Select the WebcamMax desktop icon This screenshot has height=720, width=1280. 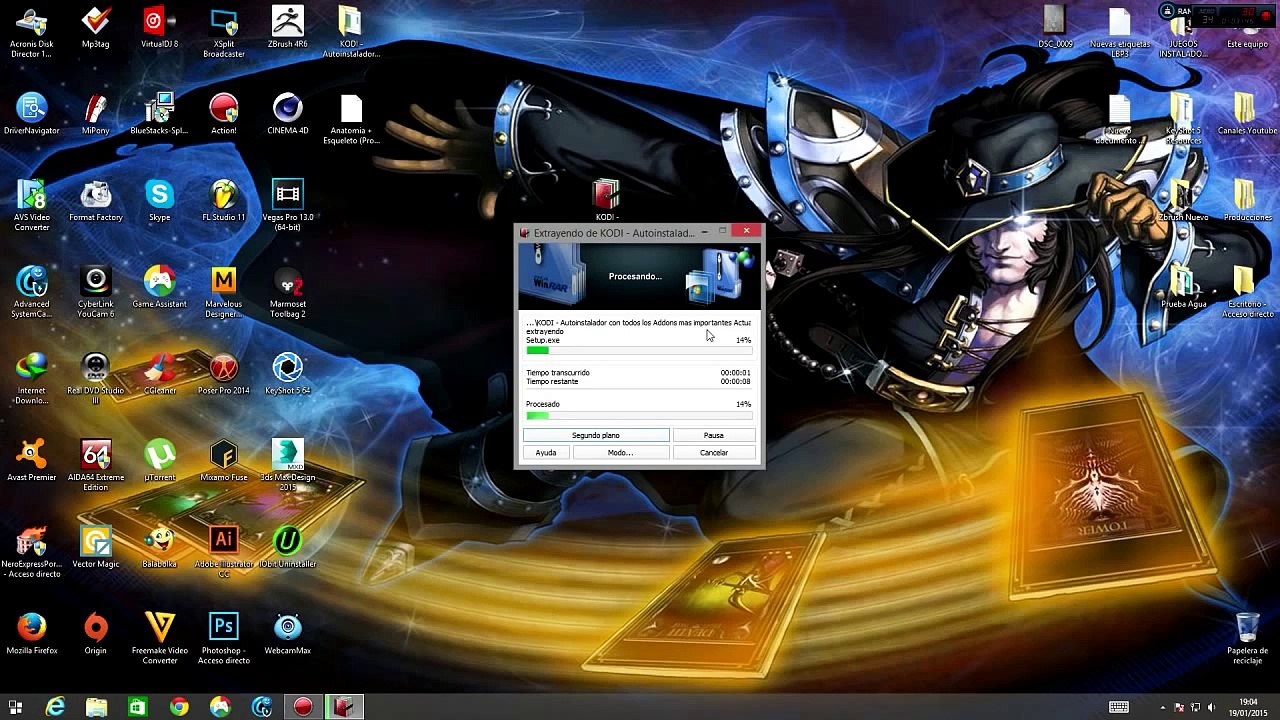click(x=288, y=634)
